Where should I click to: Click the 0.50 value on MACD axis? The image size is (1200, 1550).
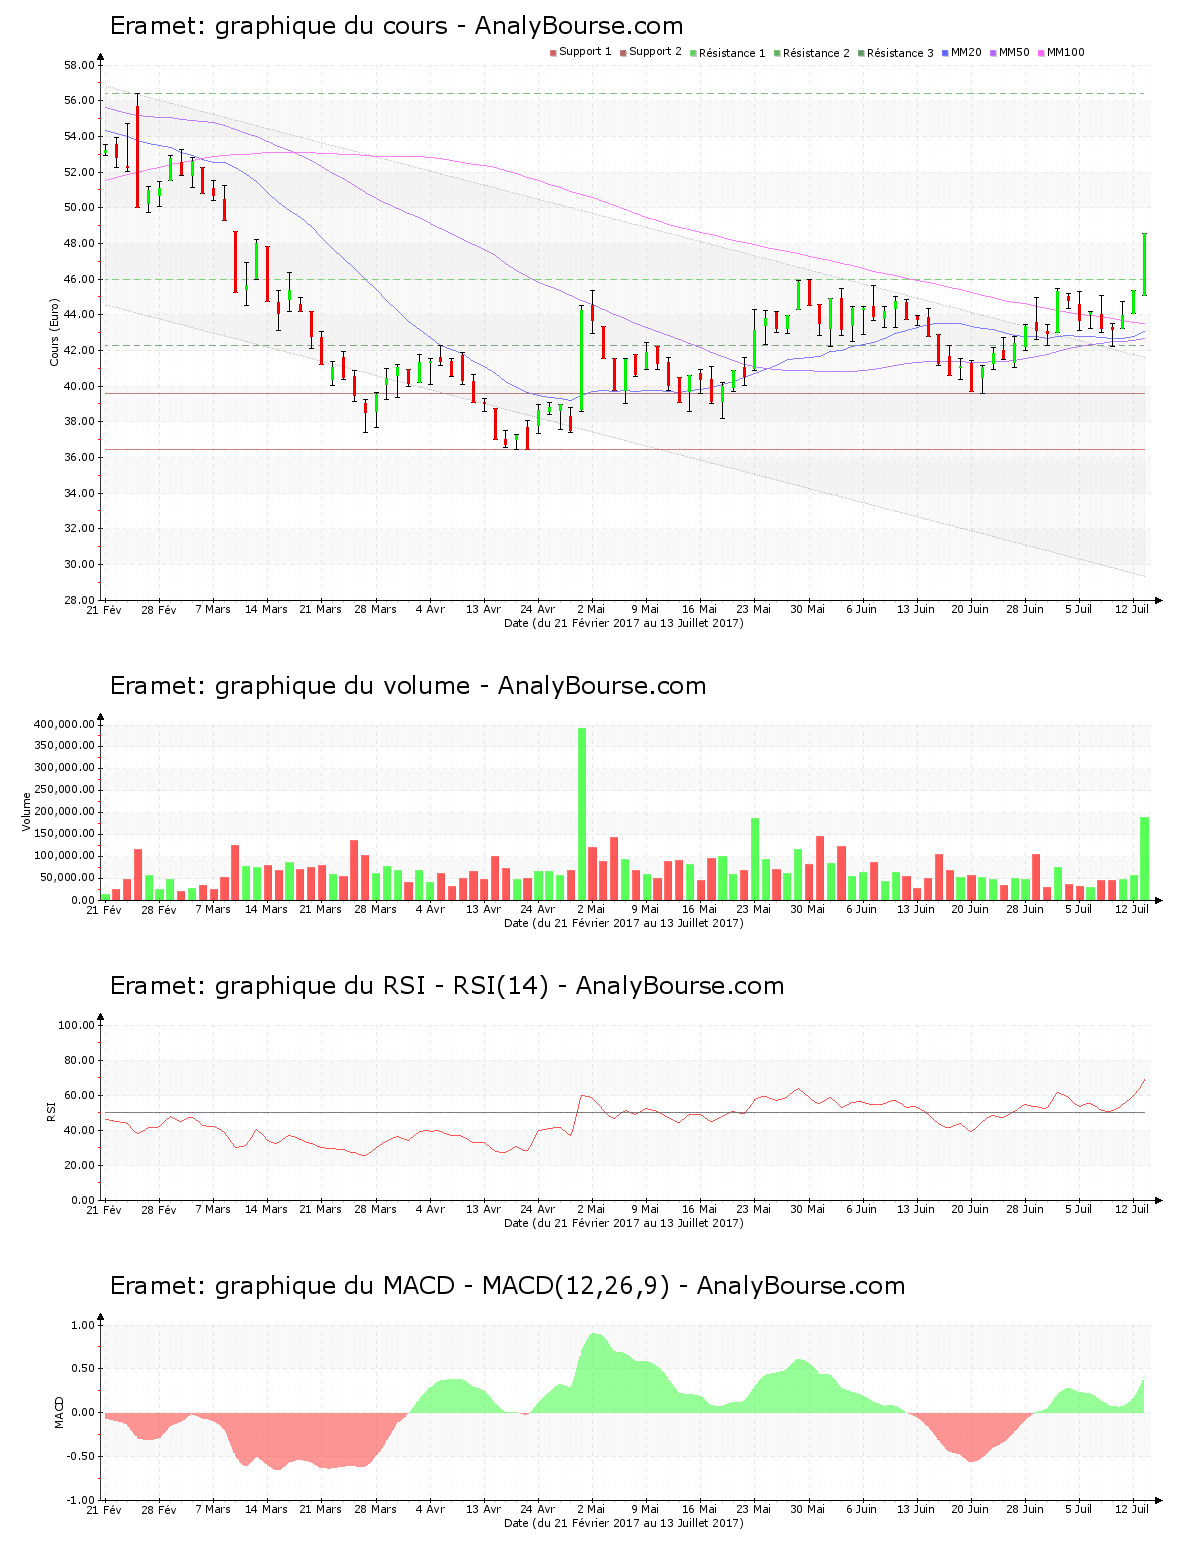click(83, 1368)
